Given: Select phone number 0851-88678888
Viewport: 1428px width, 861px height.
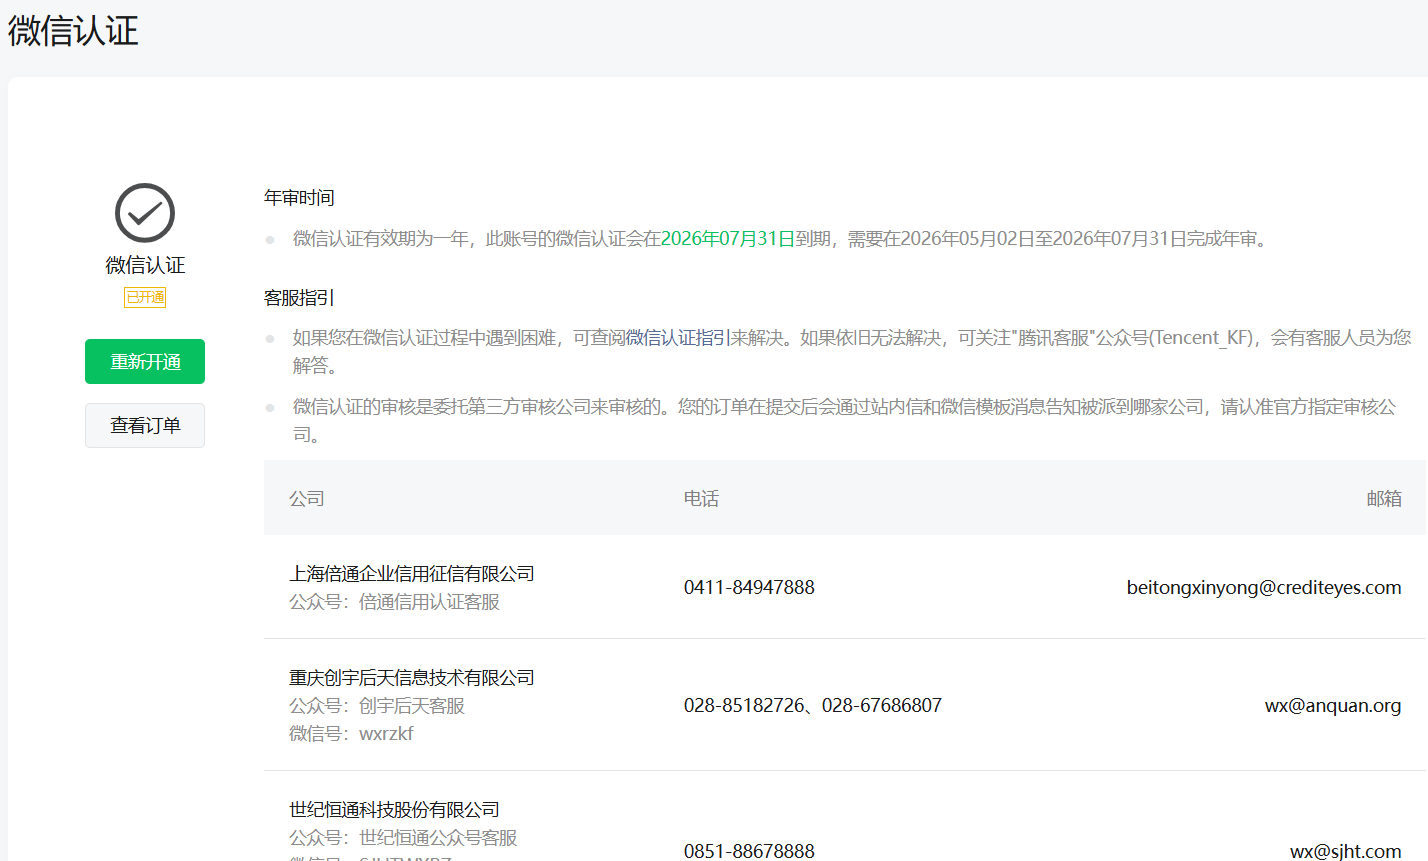Looking at the screenshot, I should [749, 851].
